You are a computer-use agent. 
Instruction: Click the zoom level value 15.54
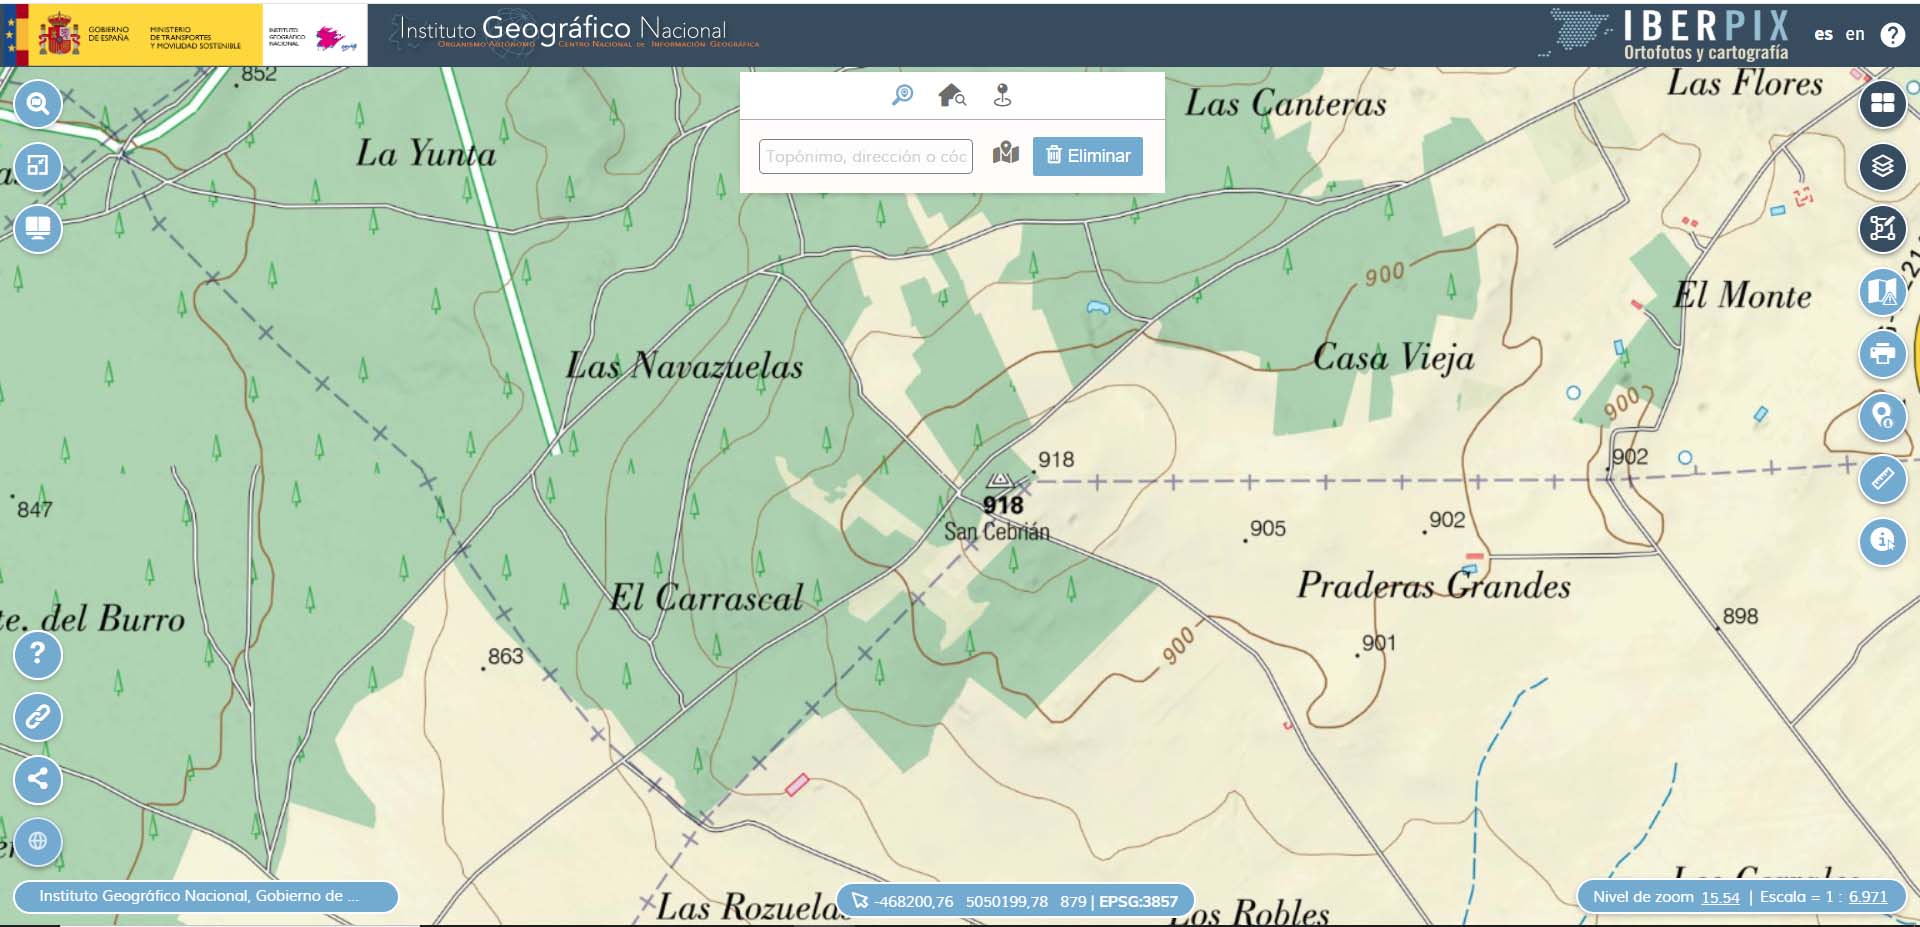1720,897
